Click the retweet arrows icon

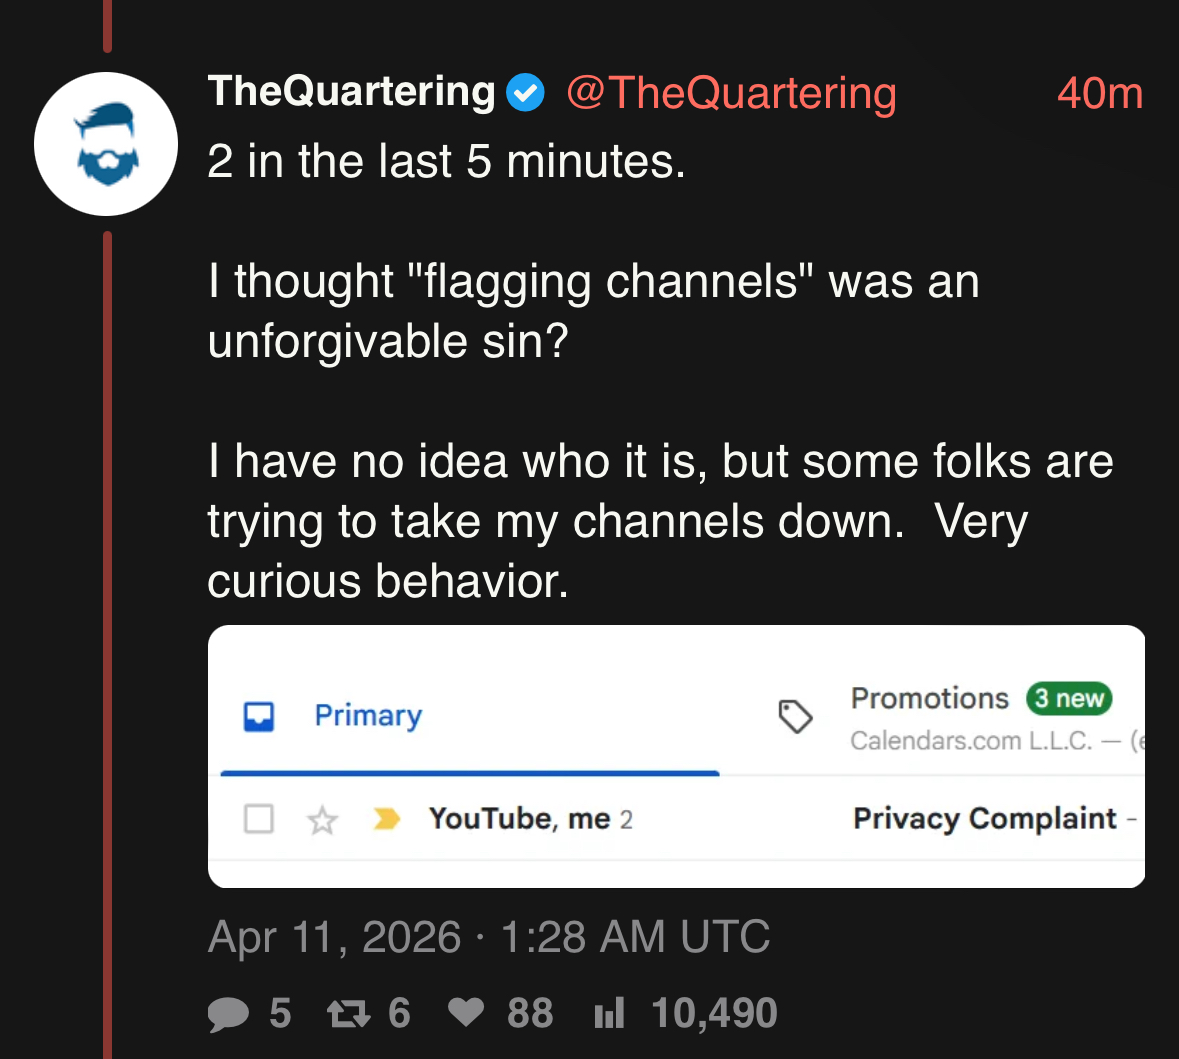click(349, 1013)
